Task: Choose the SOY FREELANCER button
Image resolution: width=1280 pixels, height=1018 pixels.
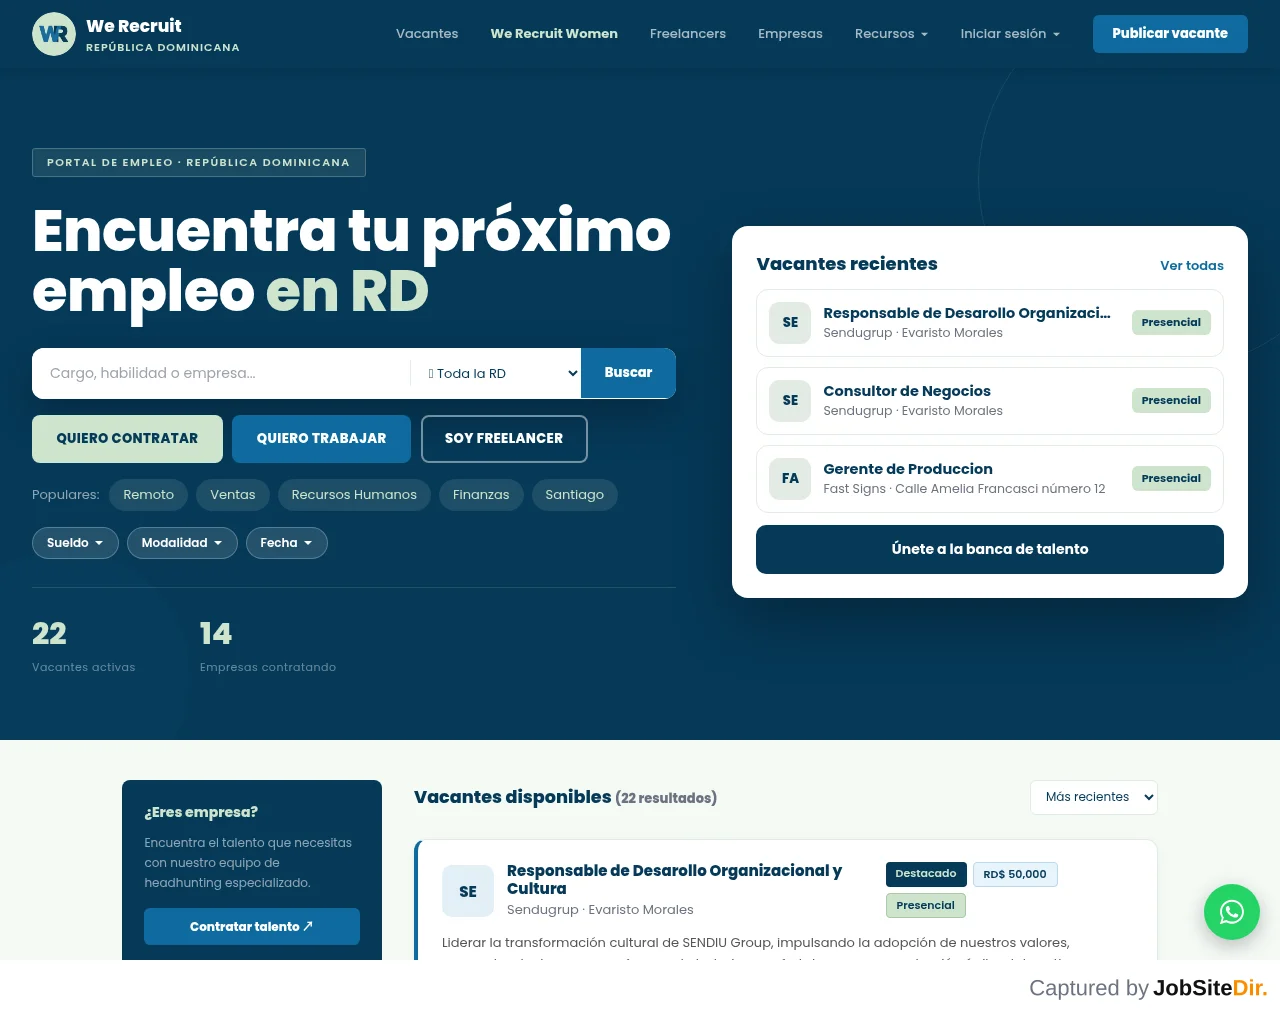Action: pyautogui.click(x=504, y=439)
